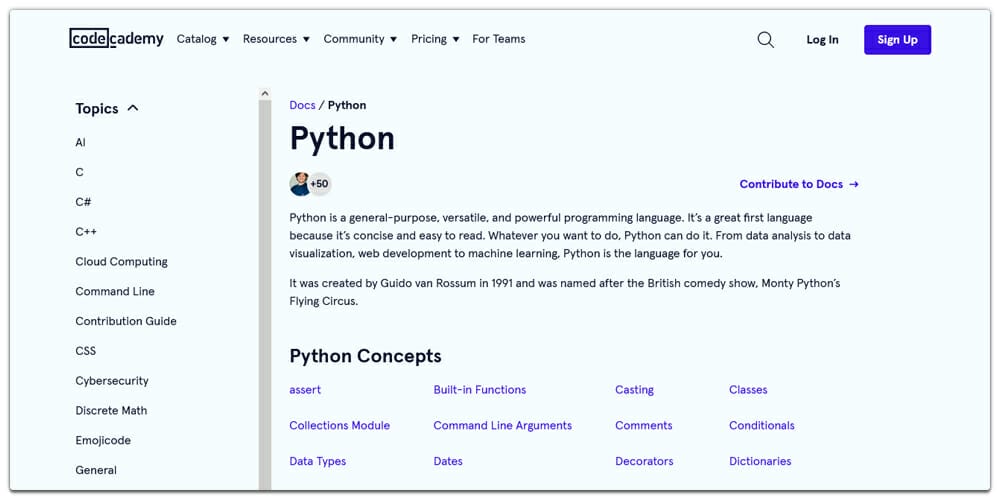Select the C++ topic
This screenshot has width=1000, height=500.
86,232
